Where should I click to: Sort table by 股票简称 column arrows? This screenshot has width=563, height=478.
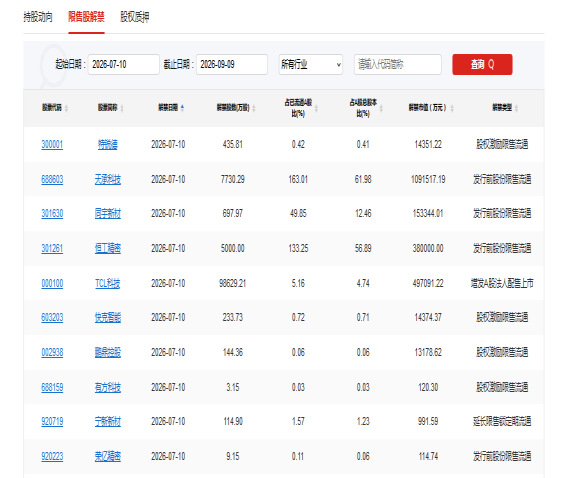(122, 108)
